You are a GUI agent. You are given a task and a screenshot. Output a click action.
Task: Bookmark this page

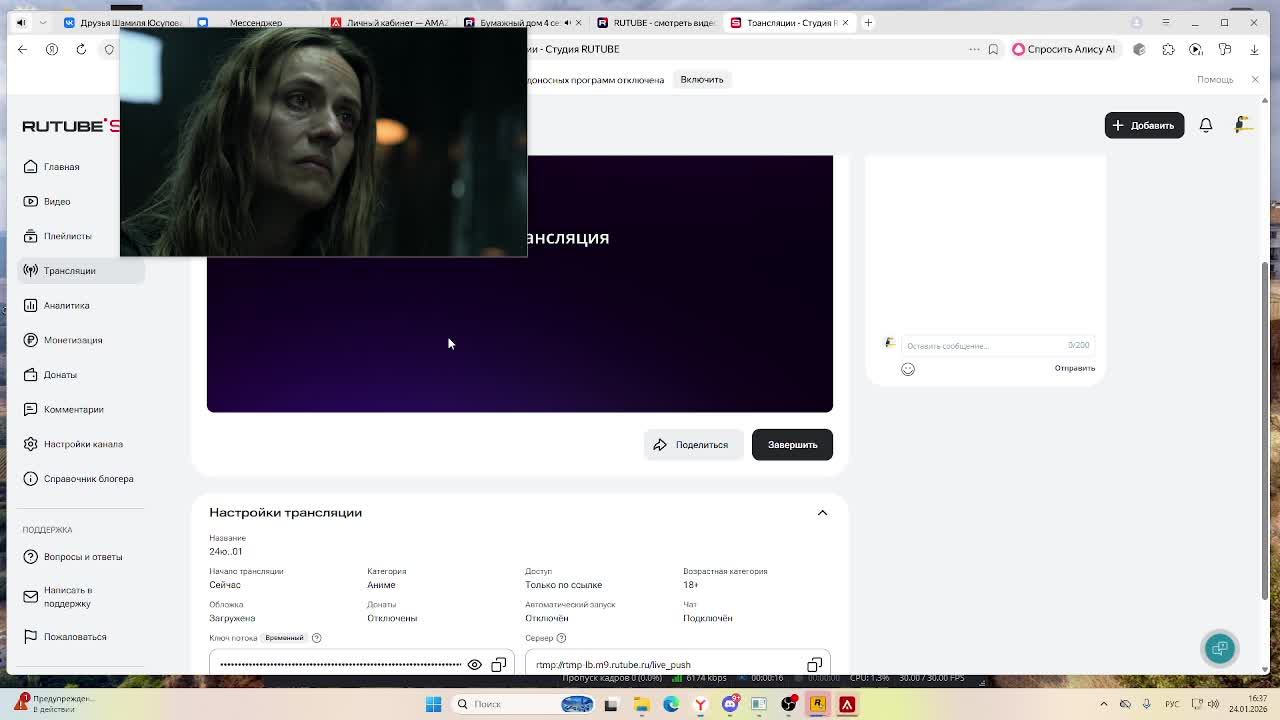(993, 49)
